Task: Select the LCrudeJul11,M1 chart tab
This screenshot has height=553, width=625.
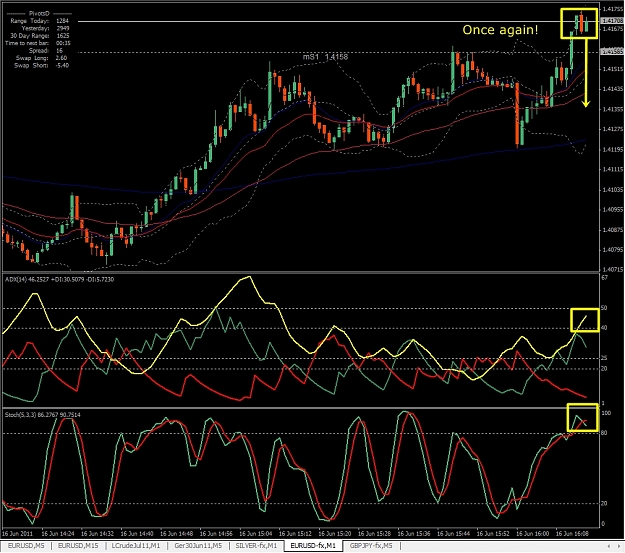Action: pos(136,545)
